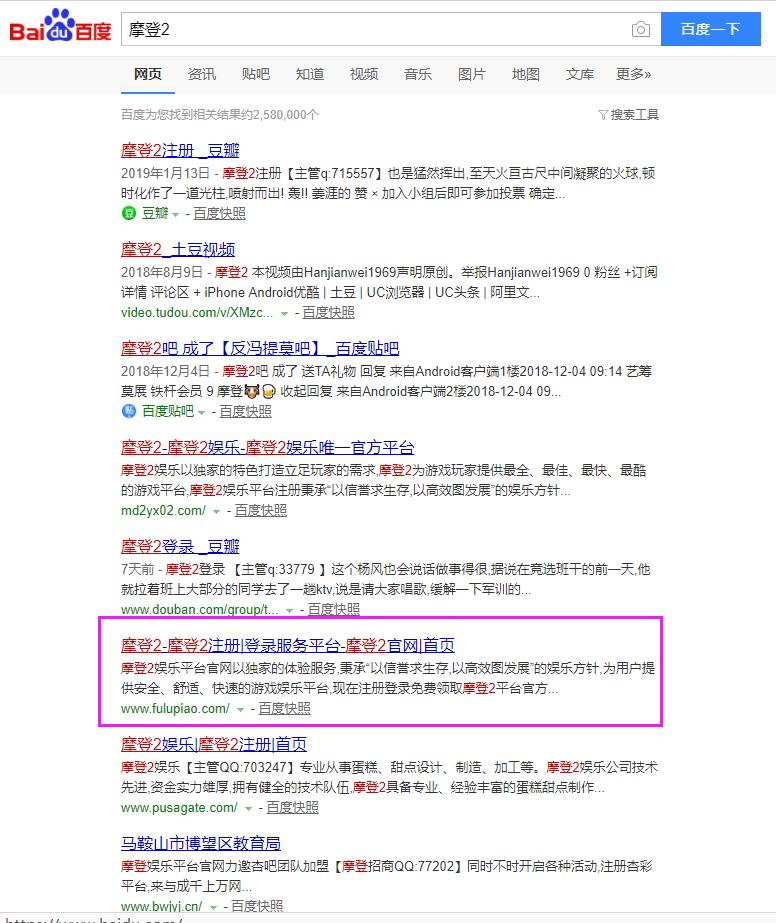
Task: Click date 2019年1月13日 in first result
Action: coord(165,173)
